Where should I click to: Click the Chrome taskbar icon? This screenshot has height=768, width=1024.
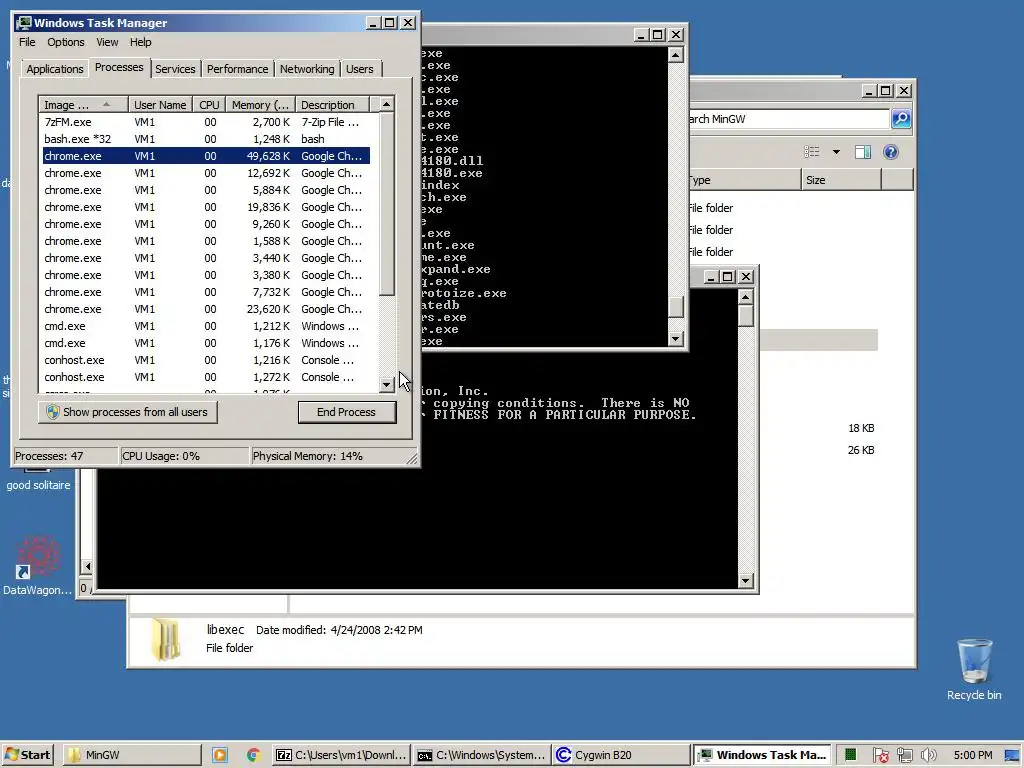(253, 755)
